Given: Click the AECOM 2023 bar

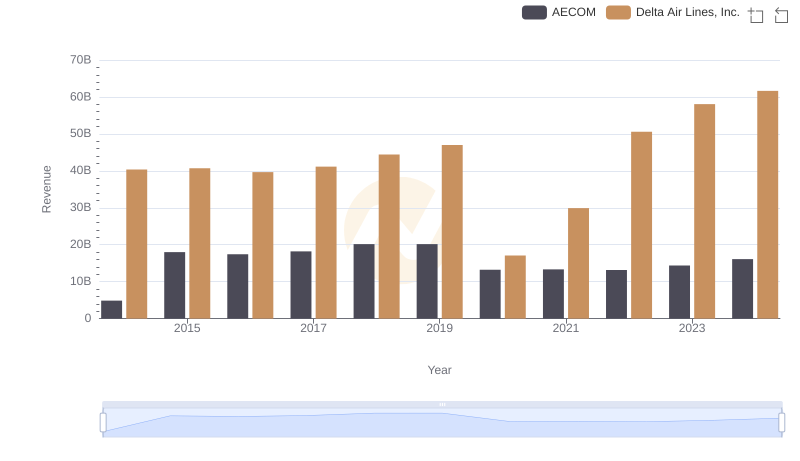Looking at the screenshot, I should coord(680,292).
